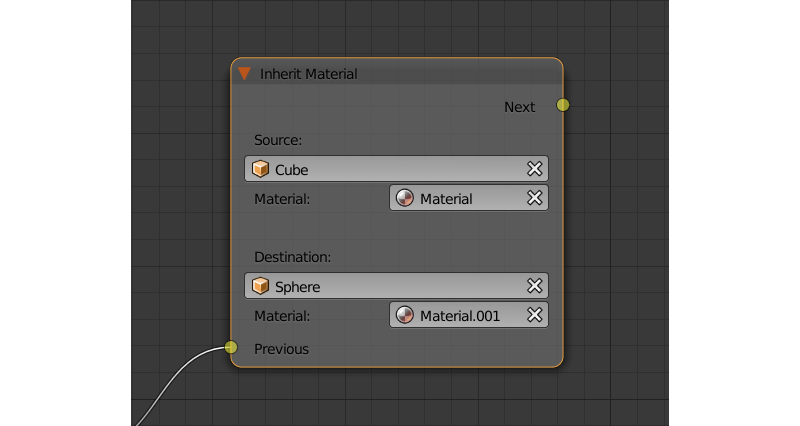Click the Previous input socket
Viewport: 800px width, 426px height.
[231, 348]
